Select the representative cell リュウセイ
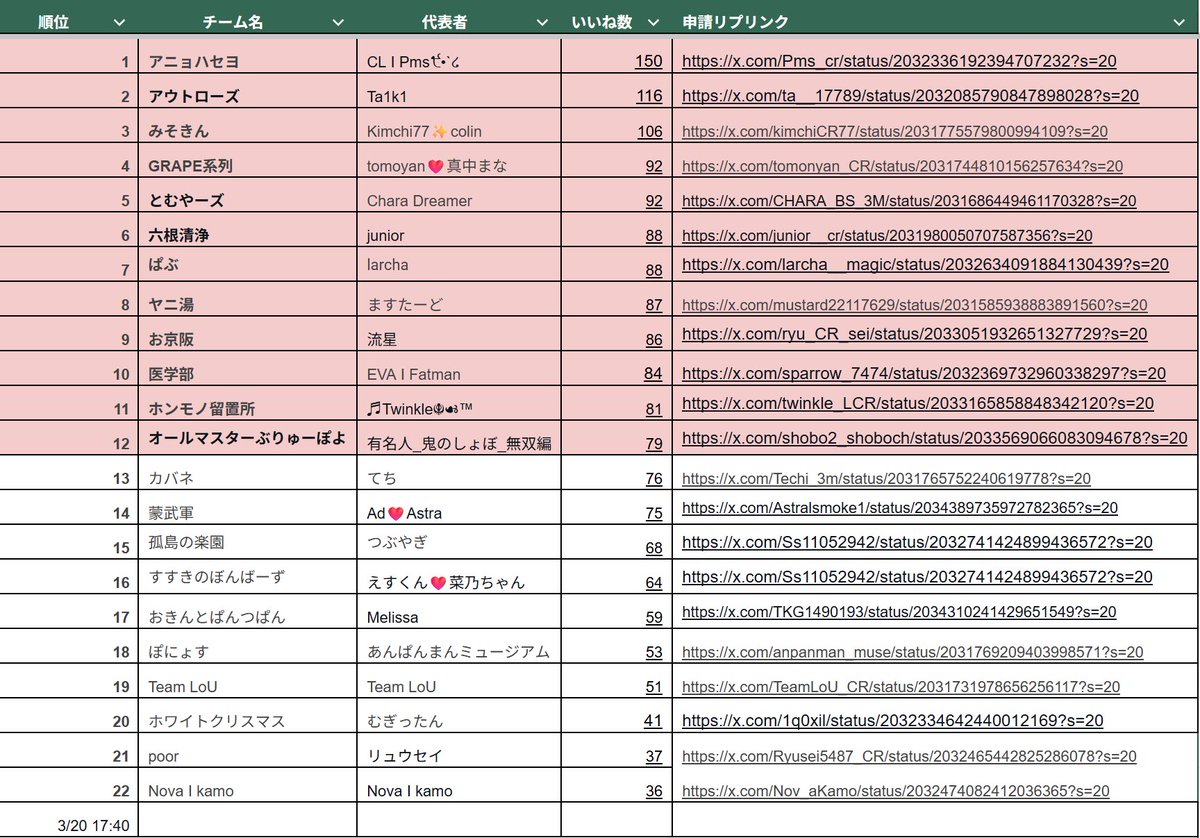The width and height of the screenshot is (1200, 838). [459, 751]
